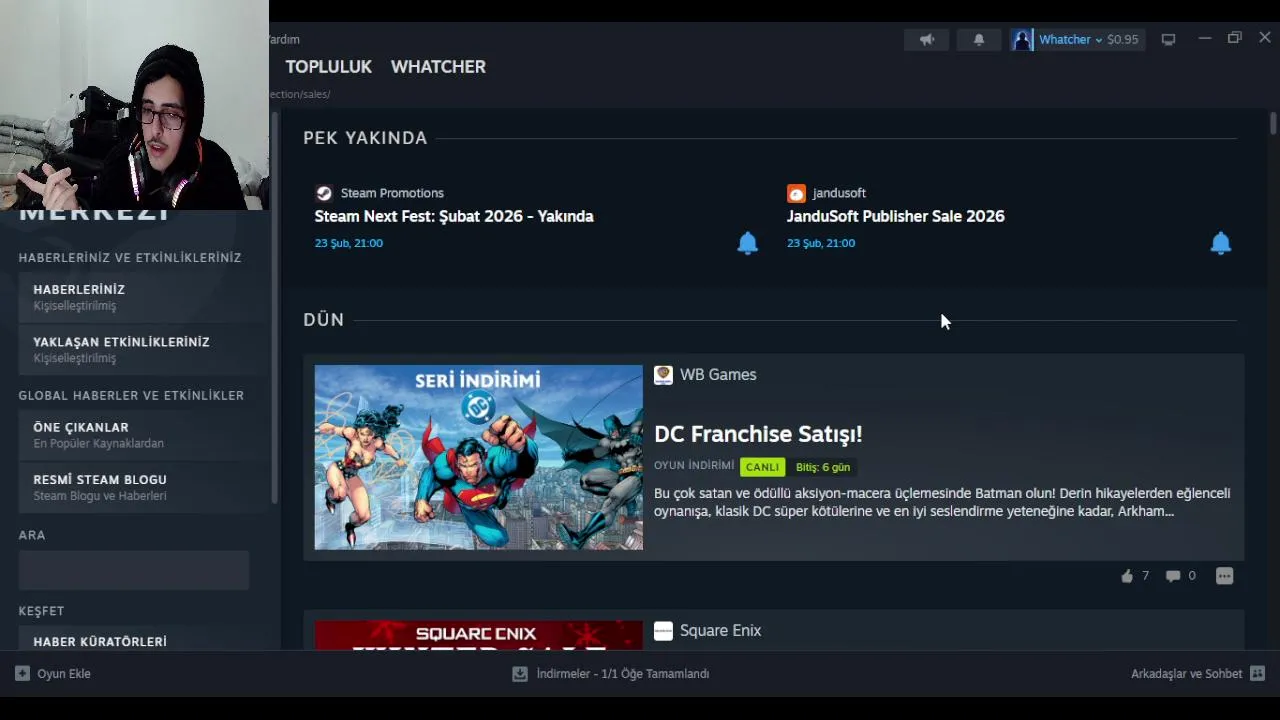
Task: Click the sidebar vertical scrollbar
Action: click(275, 308)
